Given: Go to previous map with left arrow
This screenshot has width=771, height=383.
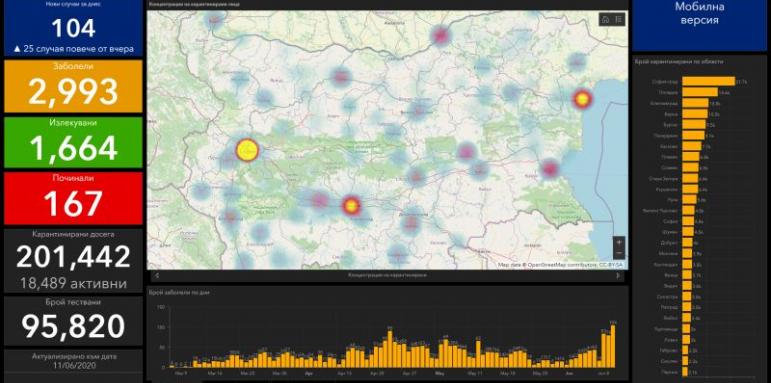Looking at the screenshot, I should (157, 275).
